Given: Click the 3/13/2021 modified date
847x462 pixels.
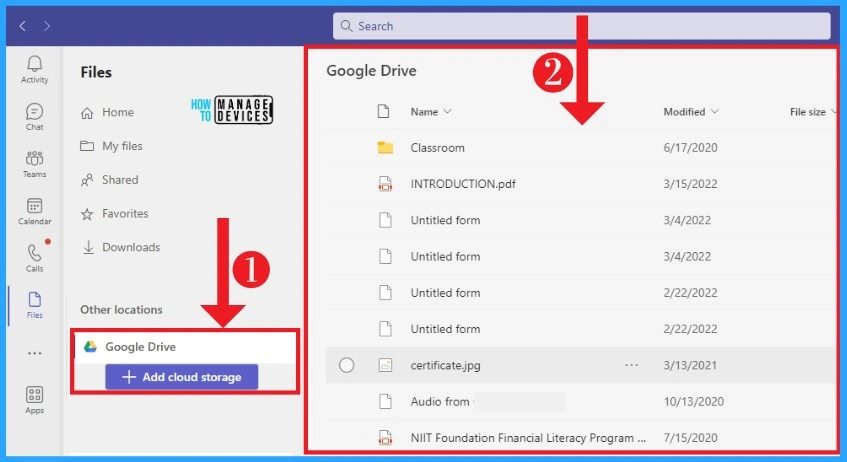Looking at the screenshot, I should tap(690, 365).
